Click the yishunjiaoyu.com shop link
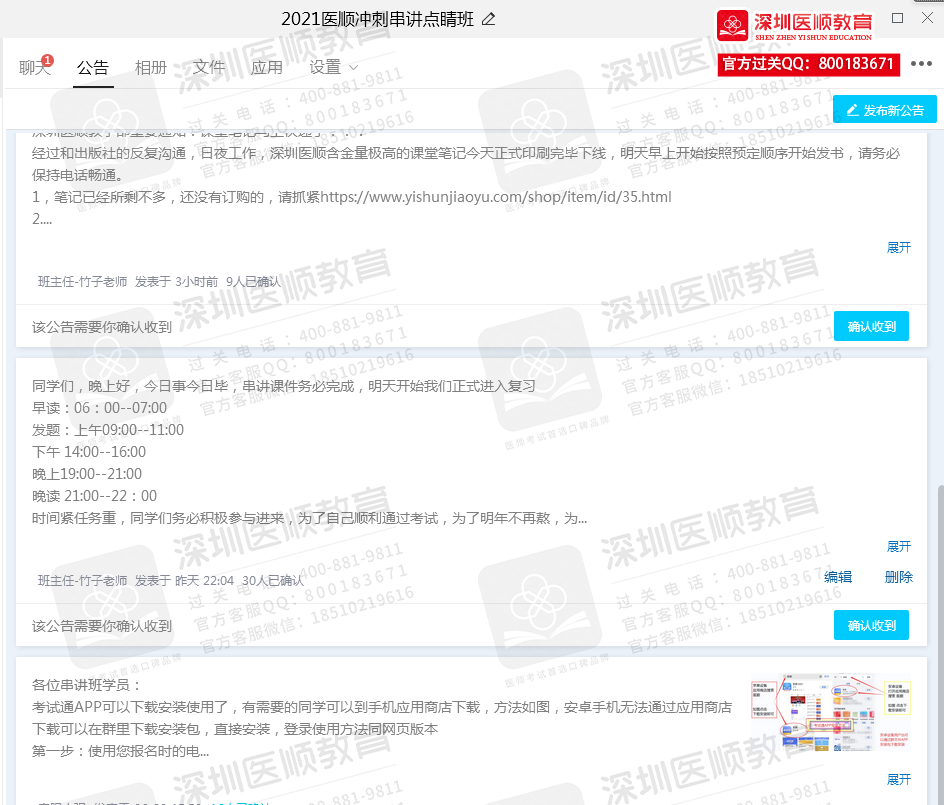The image size is (944, 805). click(495, 197)
